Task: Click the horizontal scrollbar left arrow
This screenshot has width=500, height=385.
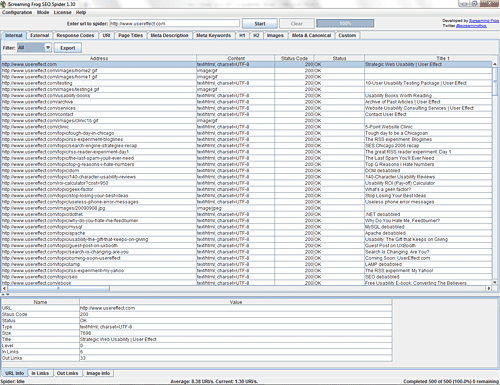Action: coord(4,288)
